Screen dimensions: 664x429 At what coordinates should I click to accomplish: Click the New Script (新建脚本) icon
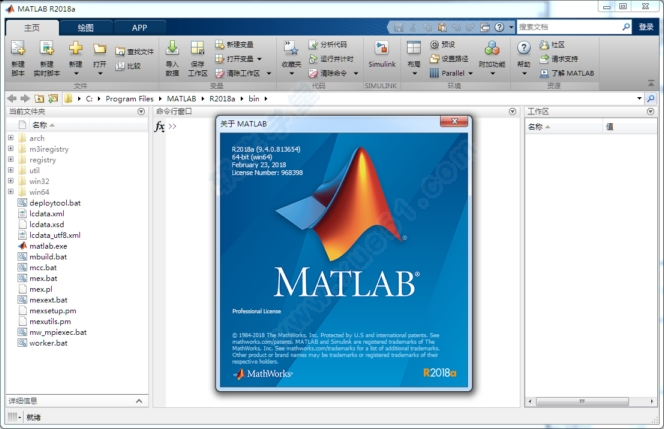coord(18,49)
